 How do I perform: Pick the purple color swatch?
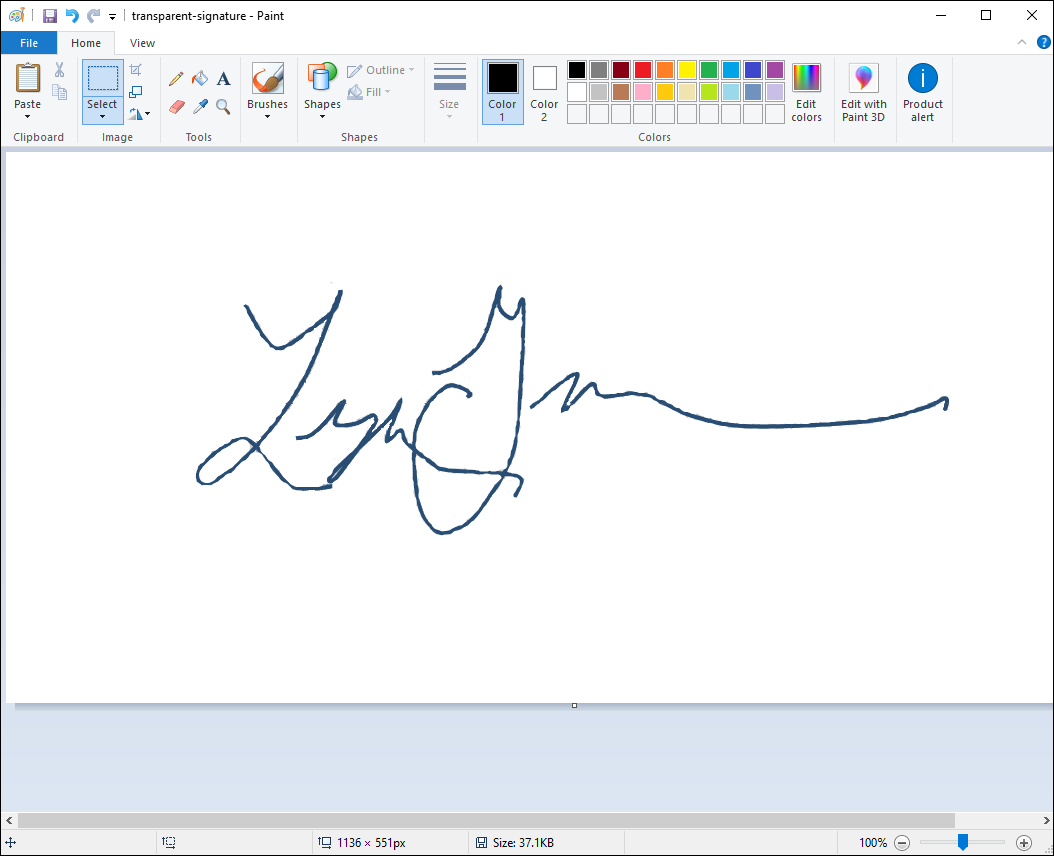coord(775,70)
